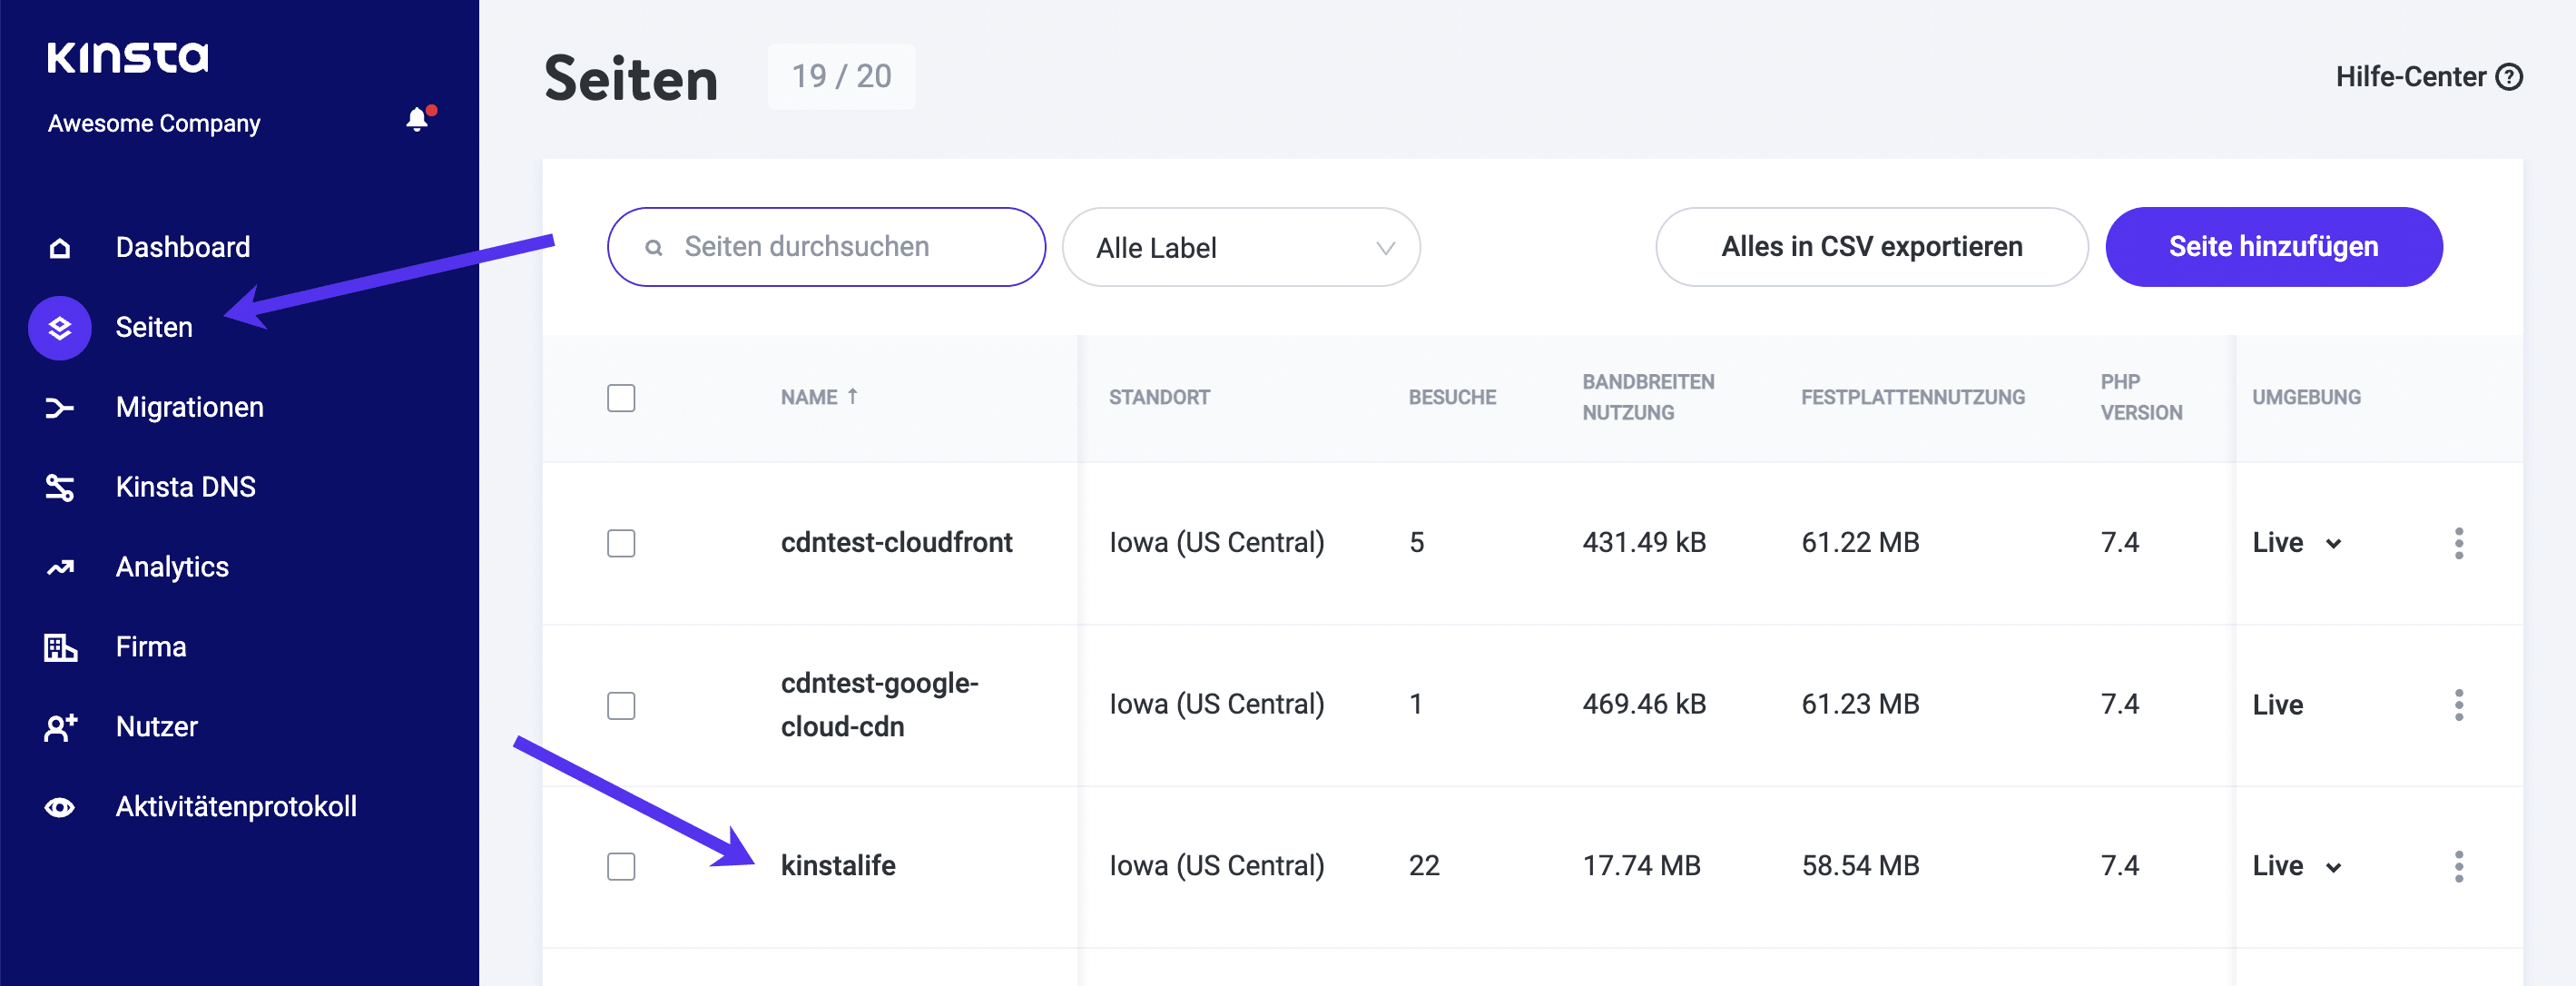Open Kinsta DNS in the sidebar
2576x986 pixels.
click(186, 487)
